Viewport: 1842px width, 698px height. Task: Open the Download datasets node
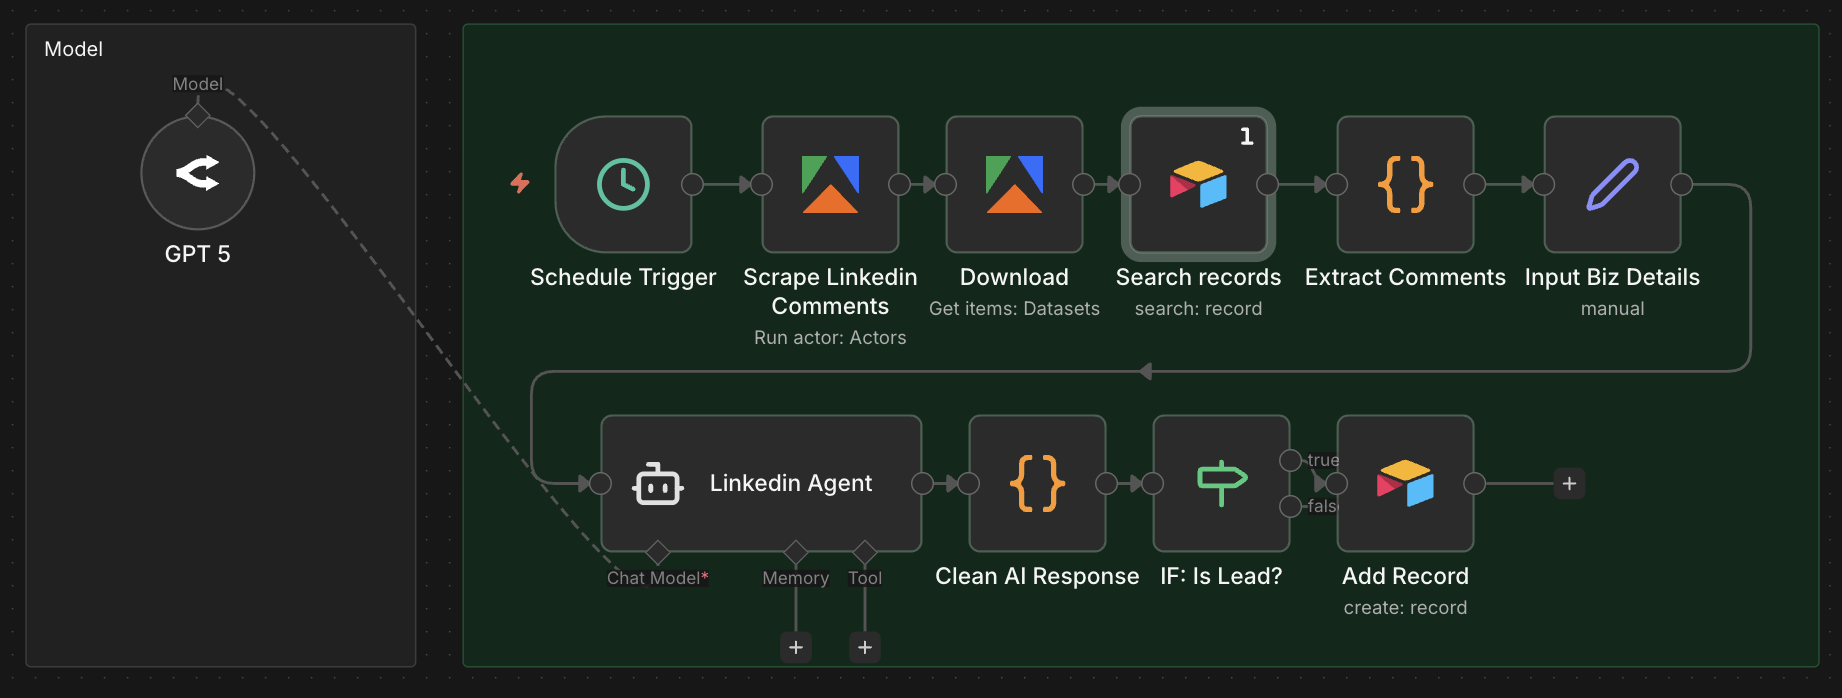point(1014,184)
